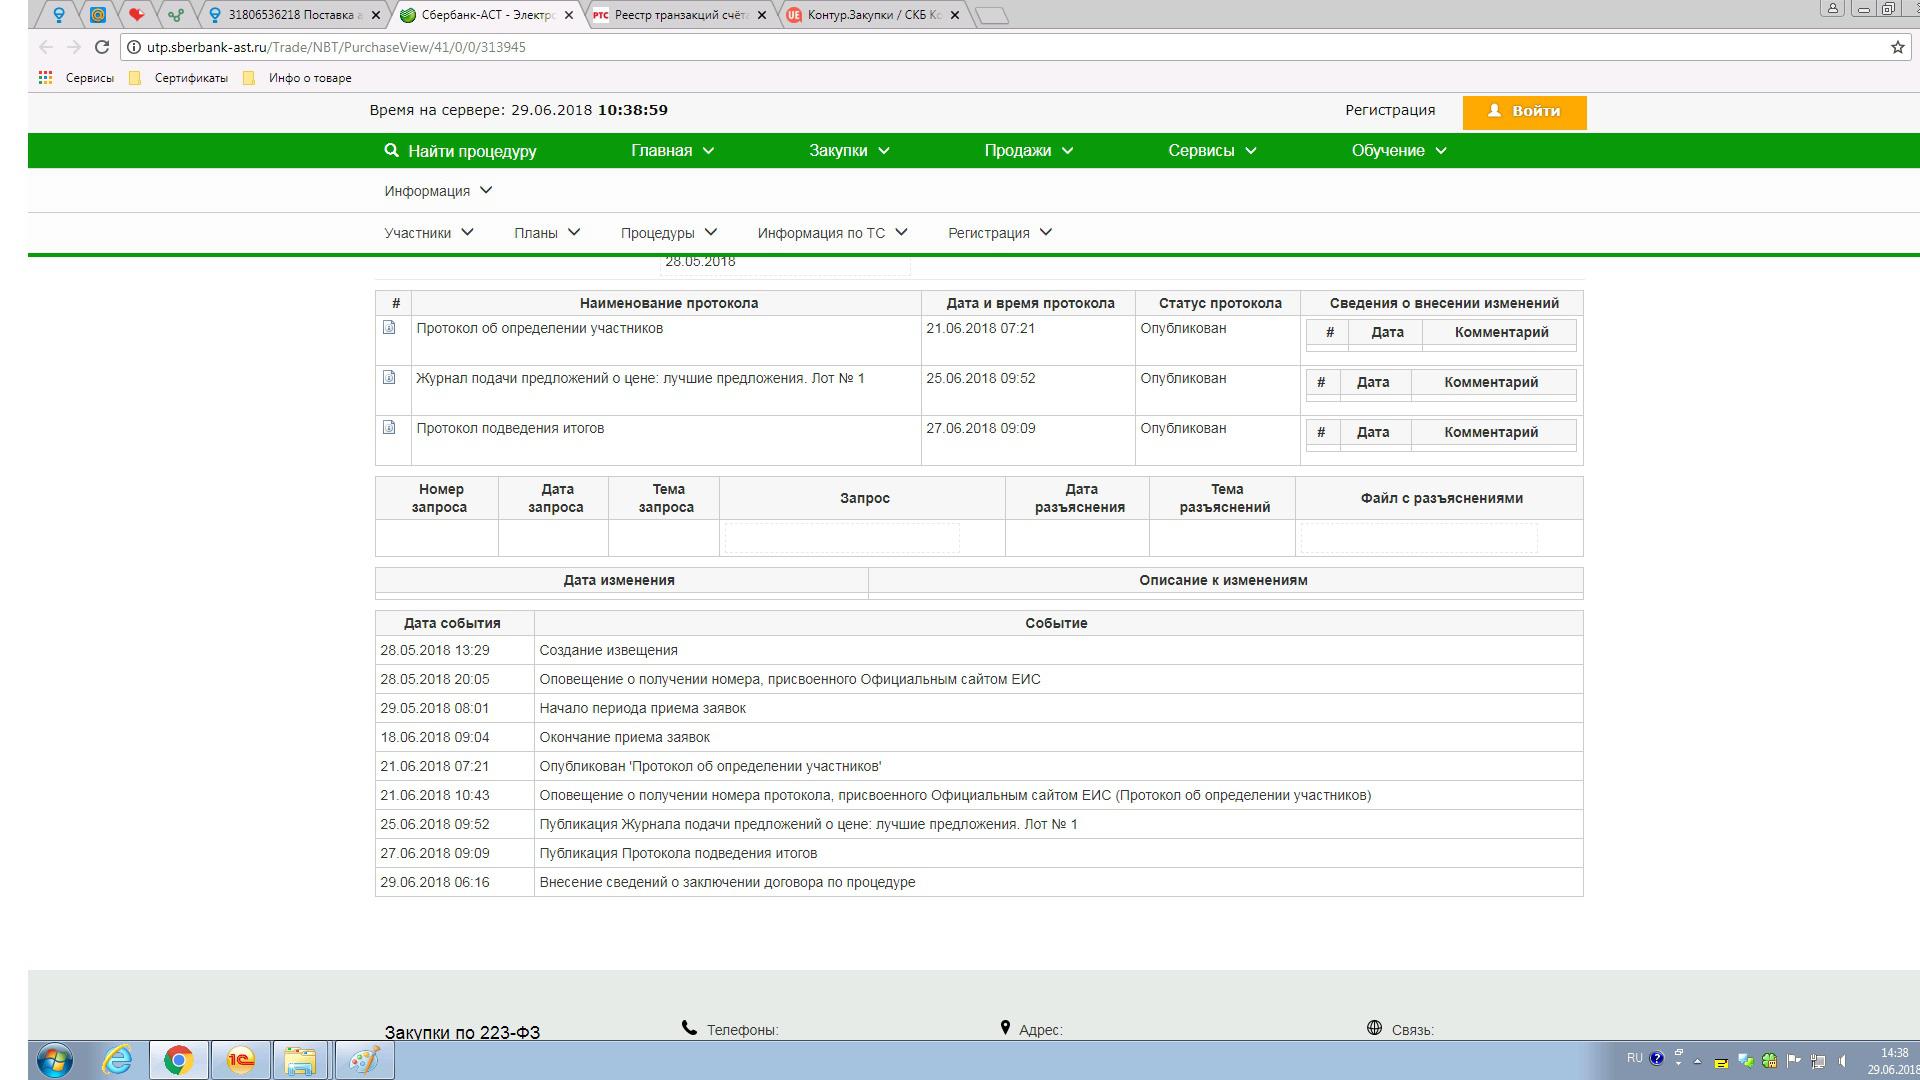1920x1080 pixels.
Task: Switch to pinned tab with red heart icon
Action: click(137, 15)
